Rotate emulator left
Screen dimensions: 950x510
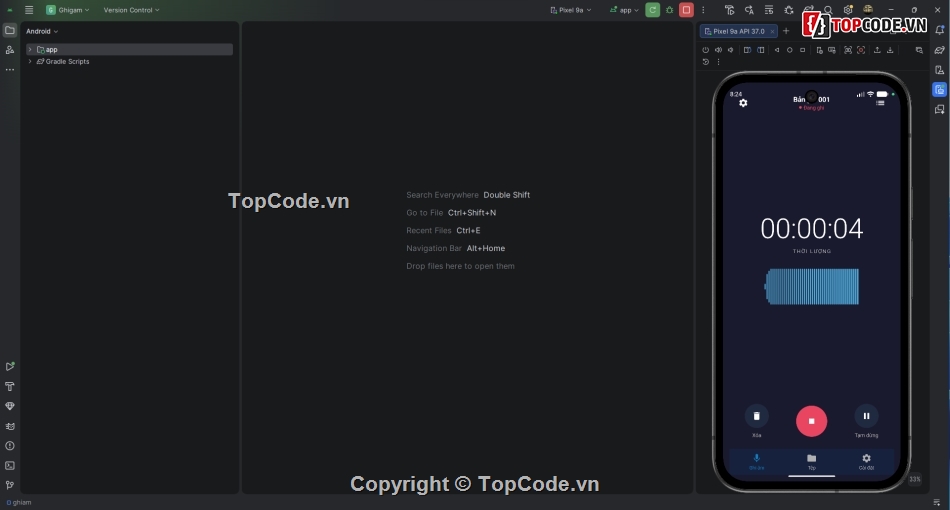pos(747,50)
